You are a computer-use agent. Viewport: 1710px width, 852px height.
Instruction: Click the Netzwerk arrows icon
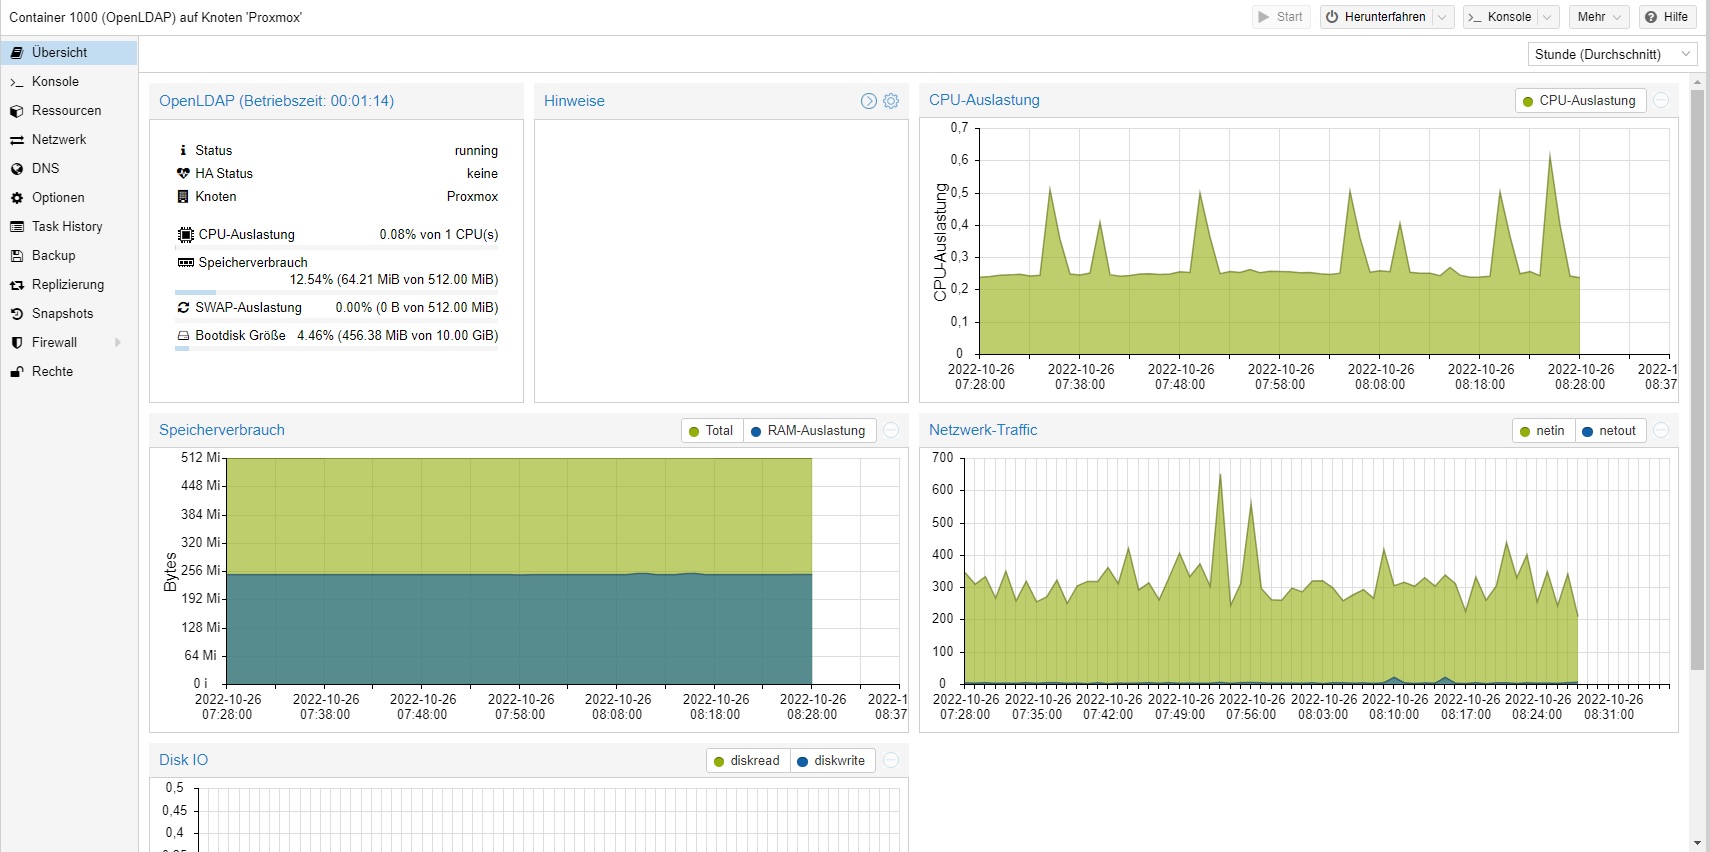(17, 140)
